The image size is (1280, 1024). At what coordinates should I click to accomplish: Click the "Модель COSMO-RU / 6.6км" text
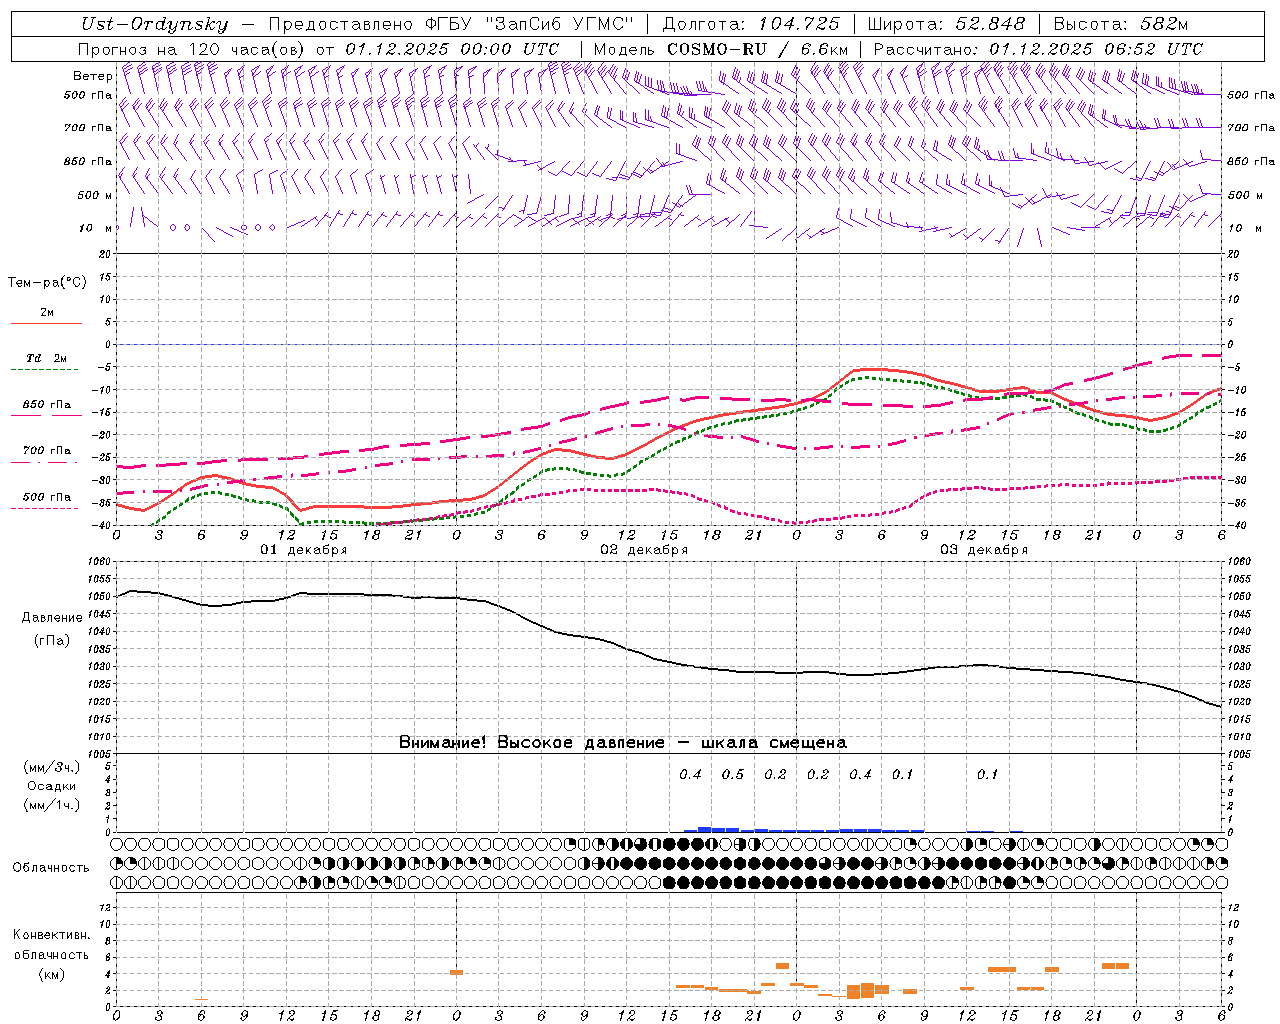(x=721, y=49)
